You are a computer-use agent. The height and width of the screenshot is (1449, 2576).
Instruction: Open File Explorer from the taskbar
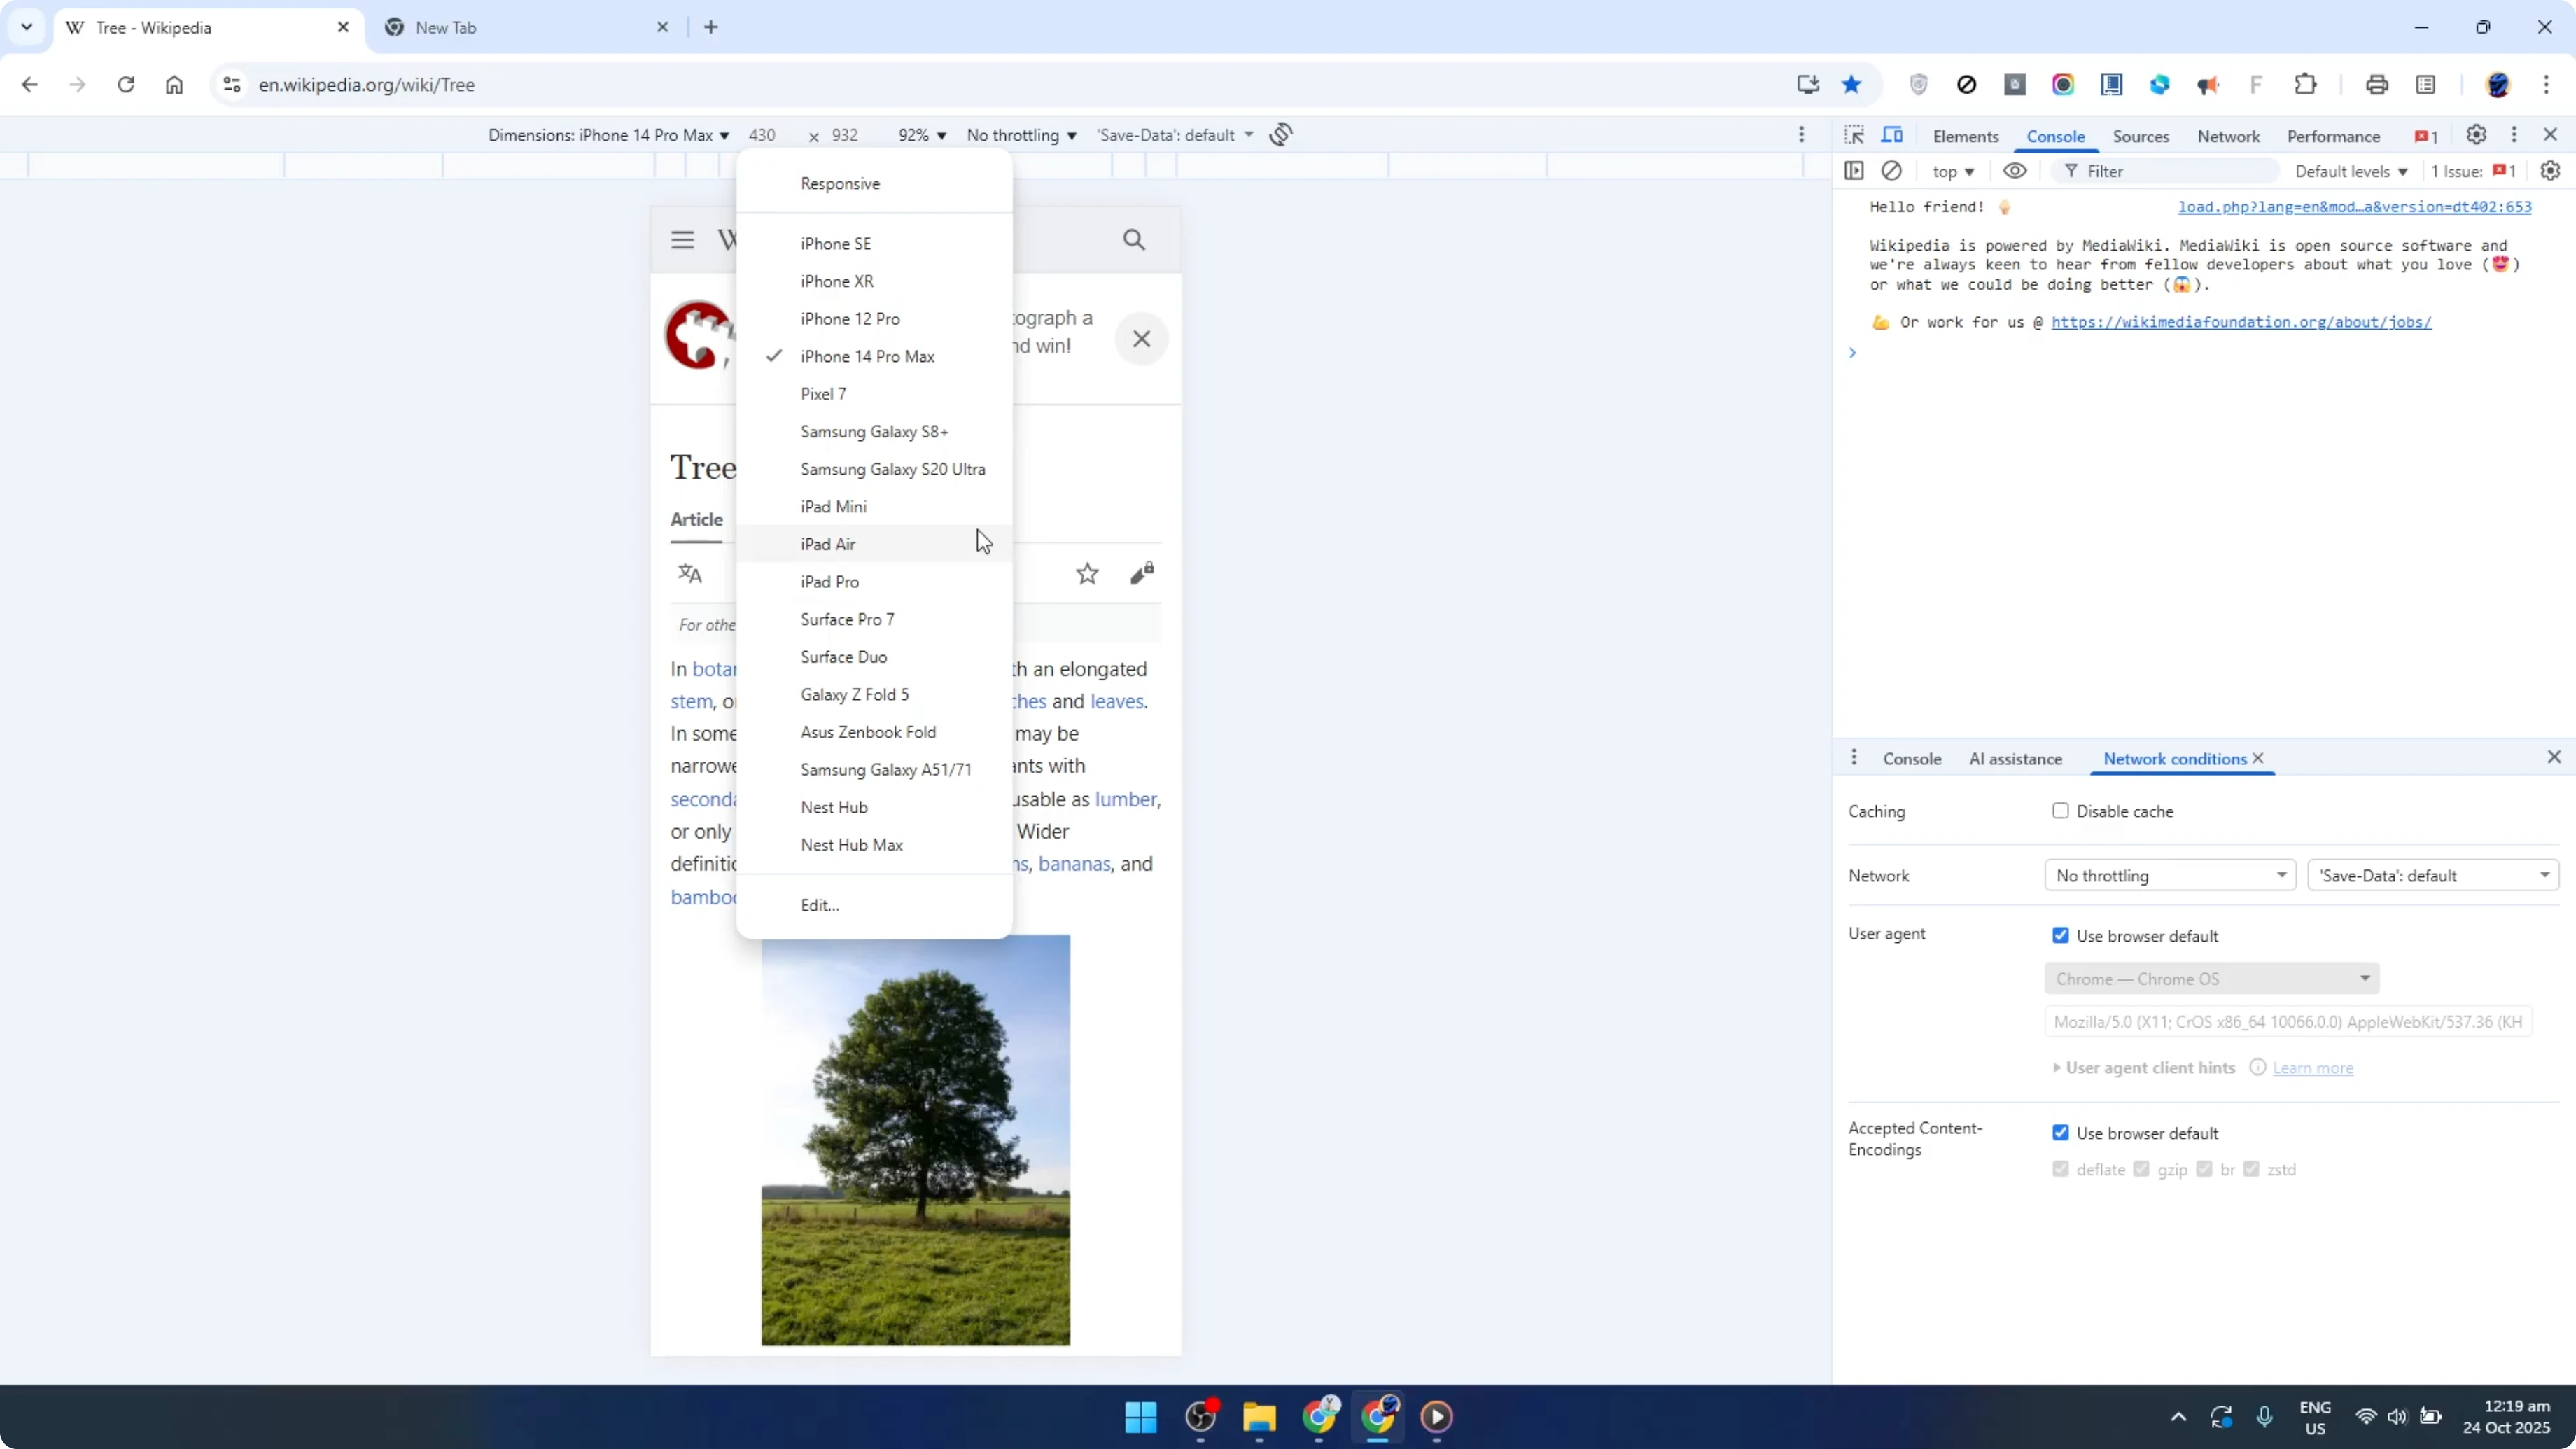click(1259, 1416)
